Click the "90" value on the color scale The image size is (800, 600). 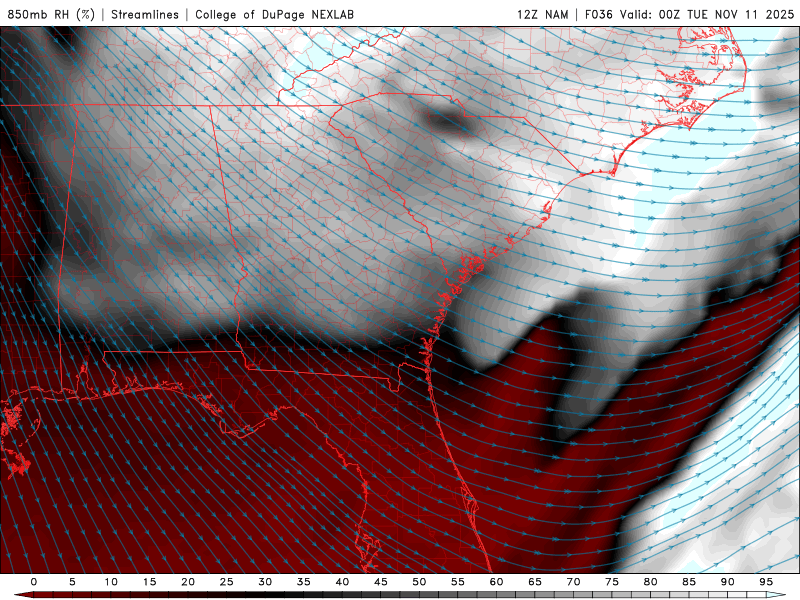pyautogui.click(x=727, y=582)
